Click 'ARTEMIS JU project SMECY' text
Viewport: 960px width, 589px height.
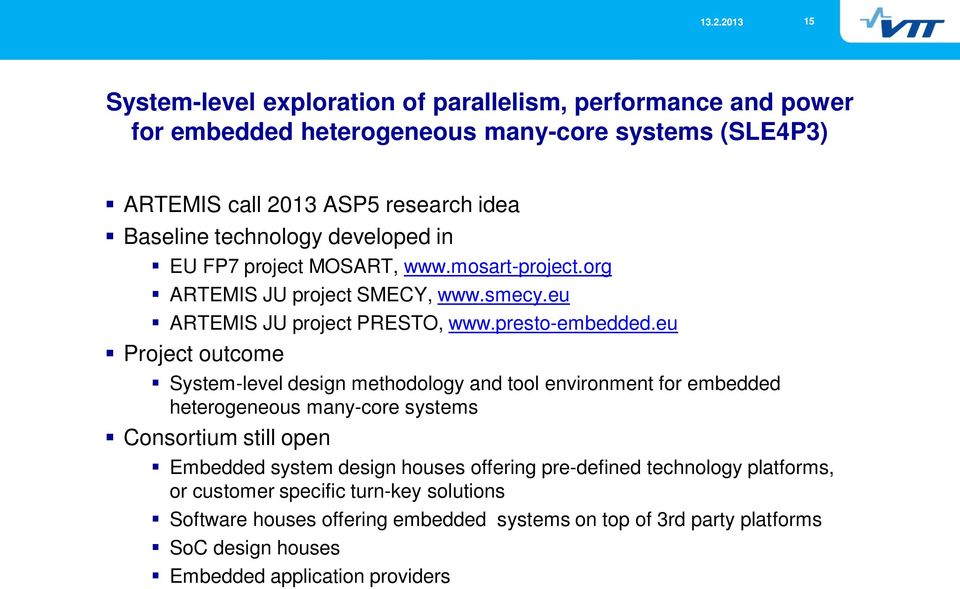pyautogui.click(x=301, y=295)
